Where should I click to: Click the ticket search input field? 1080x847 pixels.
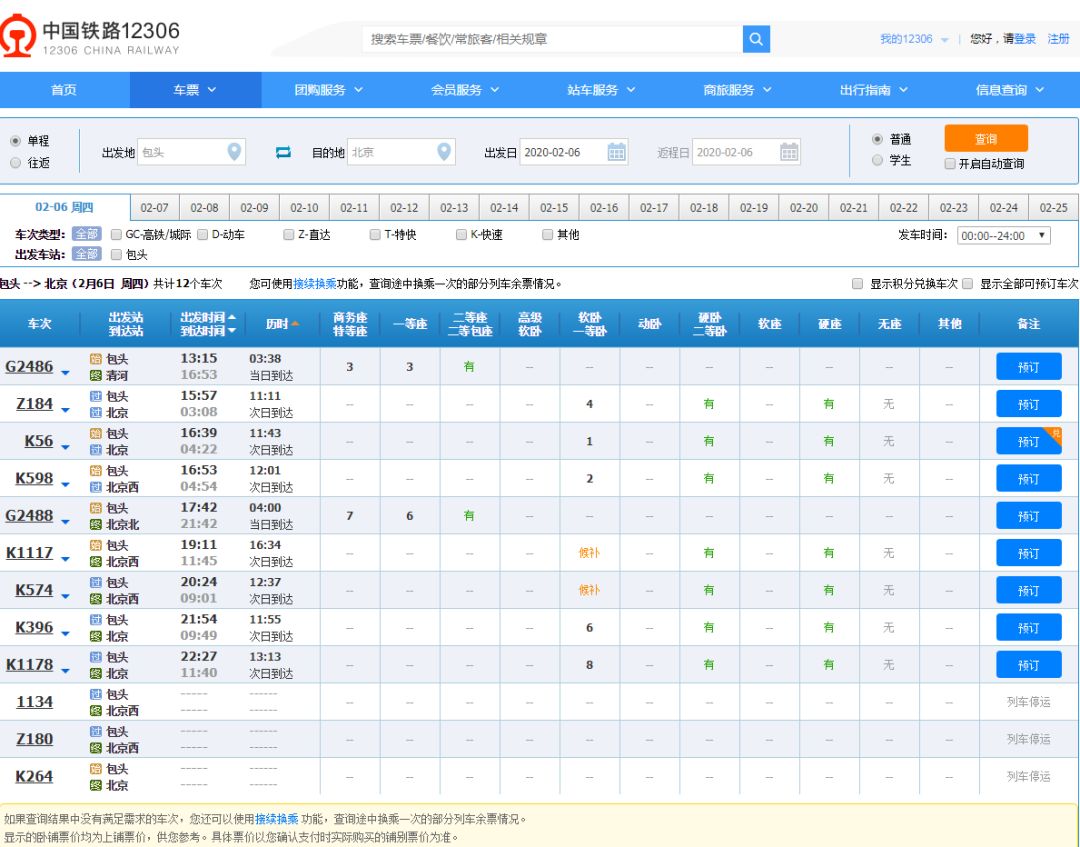550,38
